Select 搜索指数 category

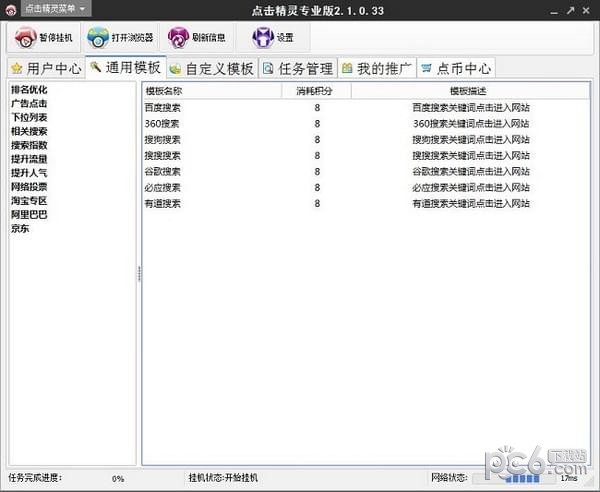[29, 145]
